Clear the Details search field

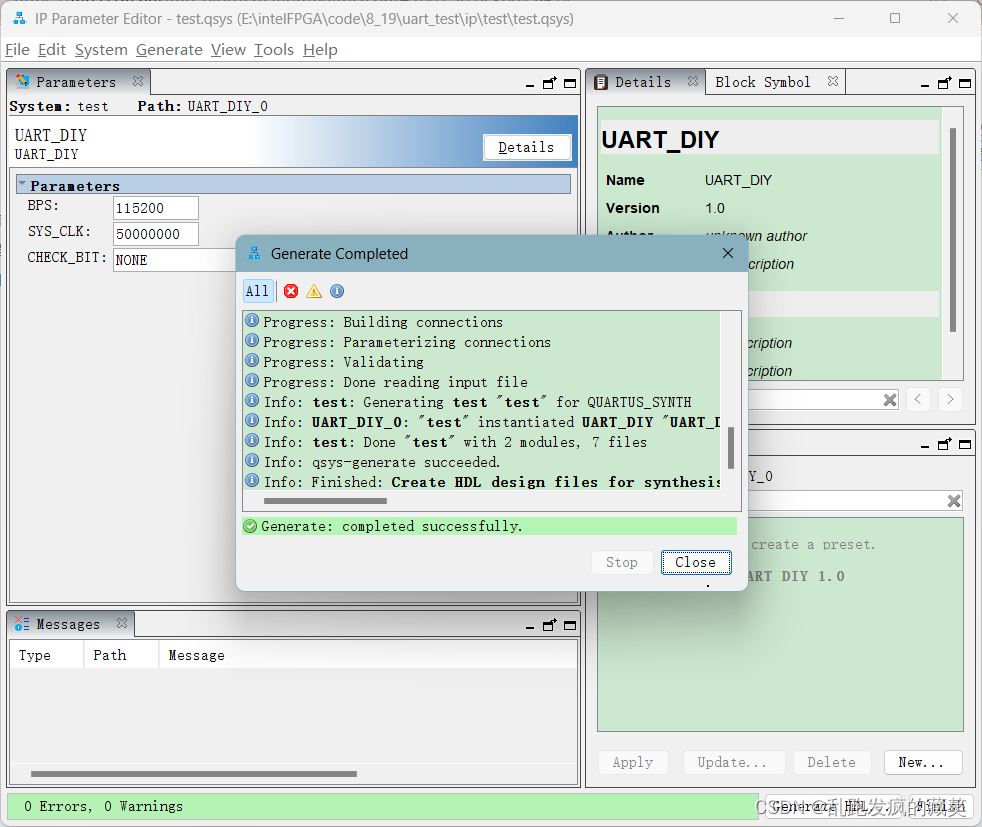[890, 399]
